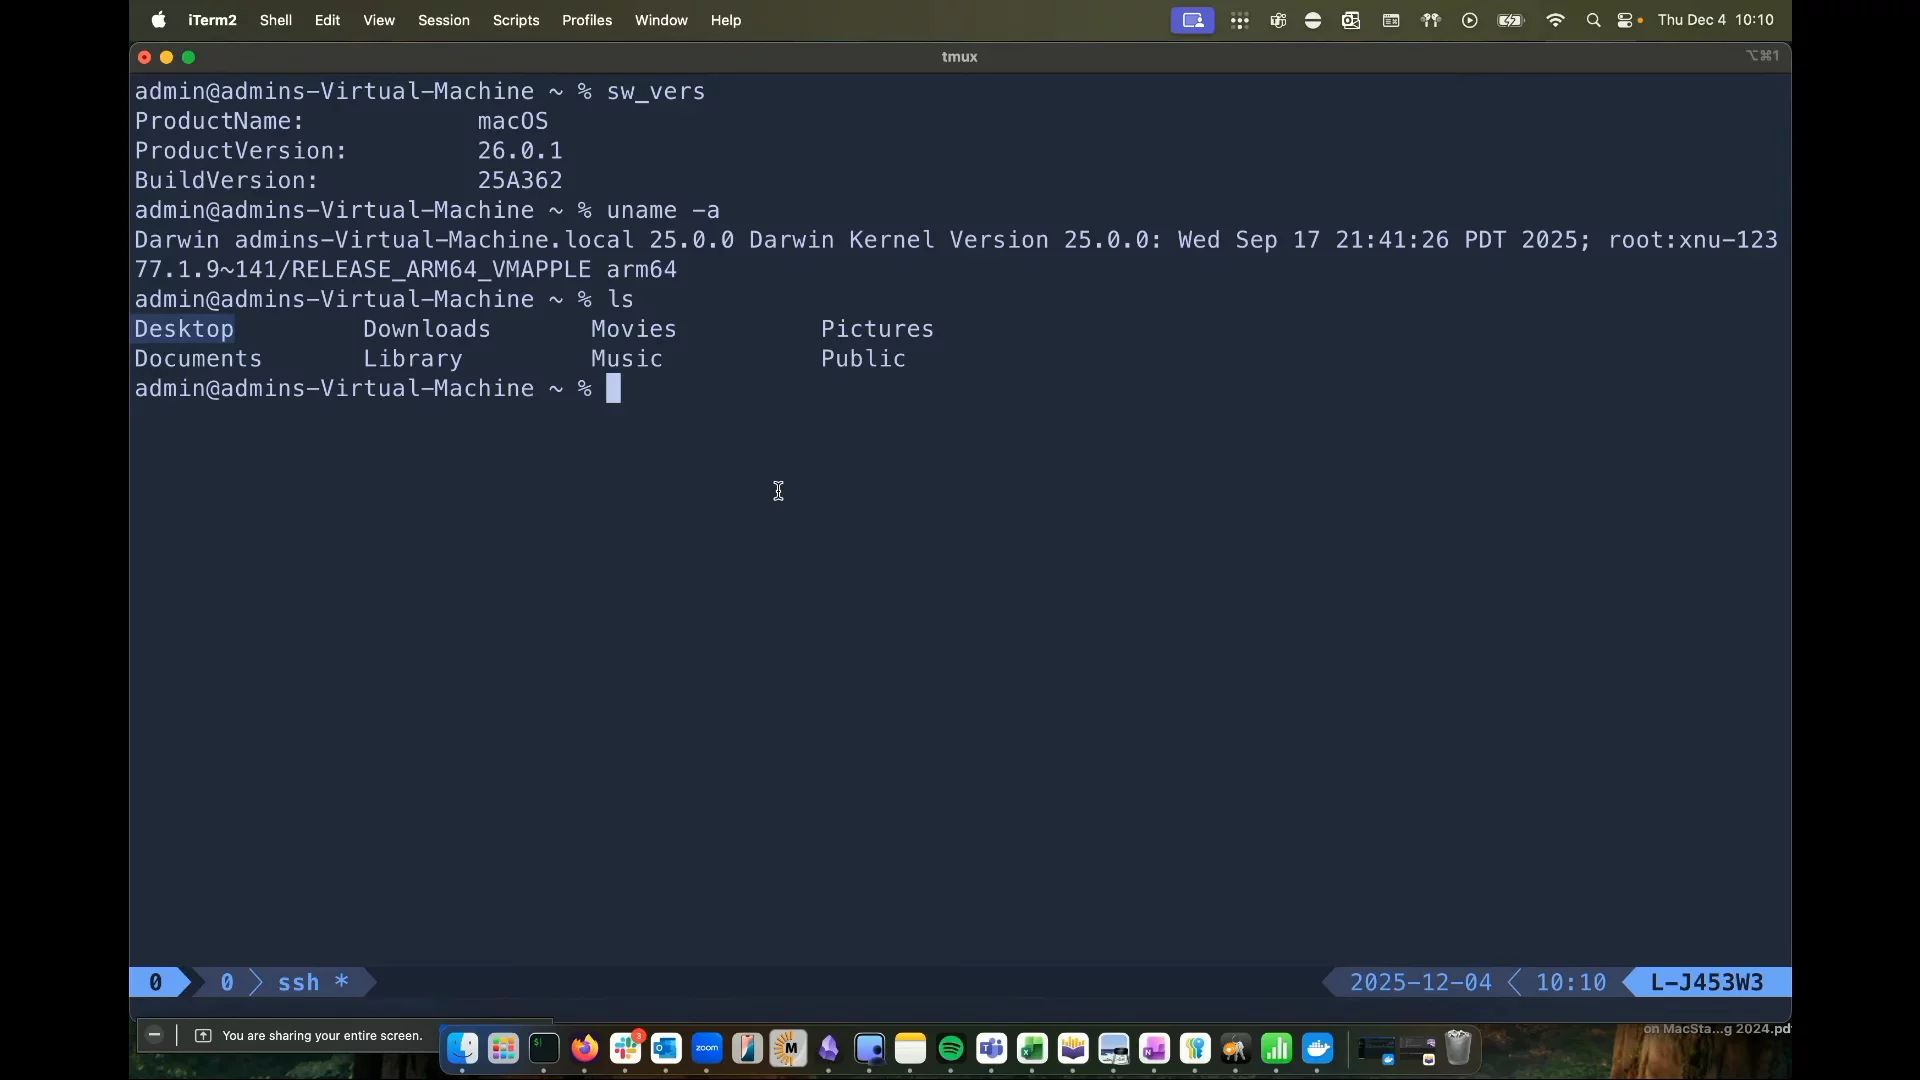The width and height of the screenshot is (1920, 1080).
Task: Open AirPods status menu icon
Action: point(1431,20)
